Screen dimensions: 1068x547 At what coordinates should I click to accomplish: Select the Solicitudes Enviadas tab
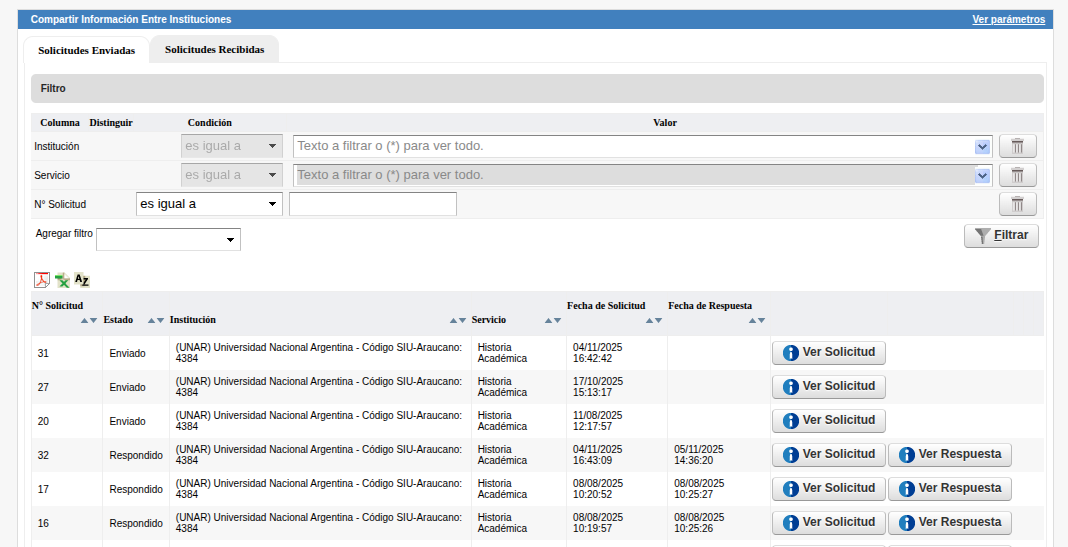[x=86, y=50]
